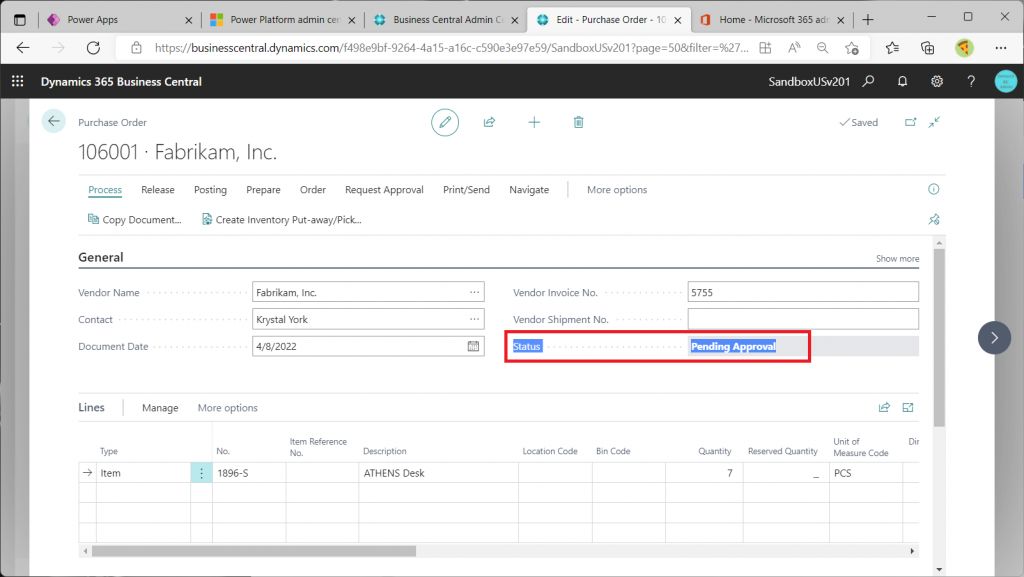Open Document Date calendar picker
Viewport: 1024px width, 577px height.
point(474,347)
